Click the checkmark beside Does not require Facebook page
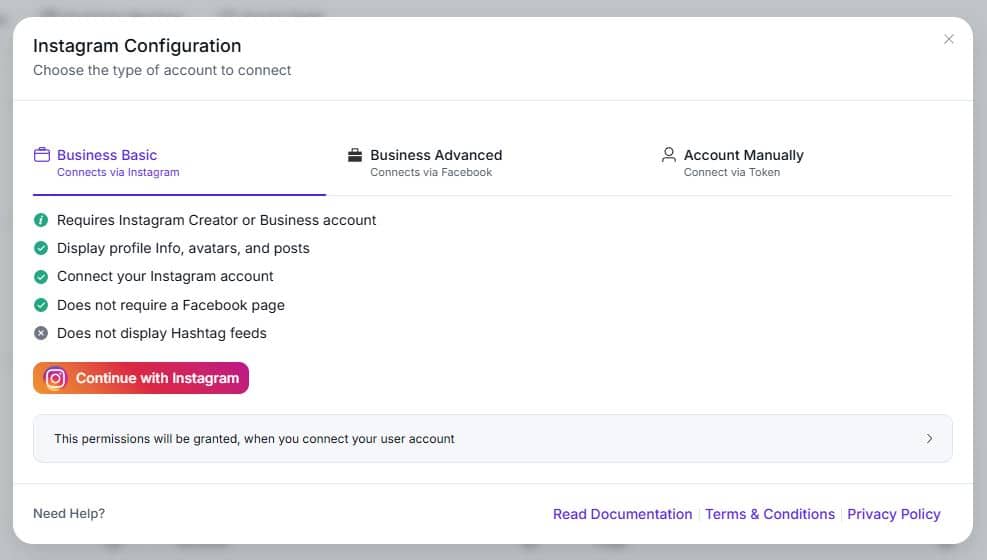987x560 pixels. (x=41, y=305)
